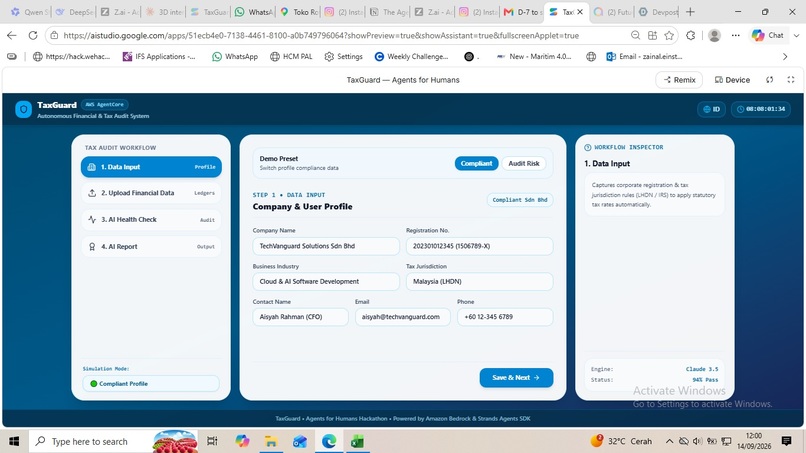Click the Registration No. field

pyautogui.click(x=480, y=246)
